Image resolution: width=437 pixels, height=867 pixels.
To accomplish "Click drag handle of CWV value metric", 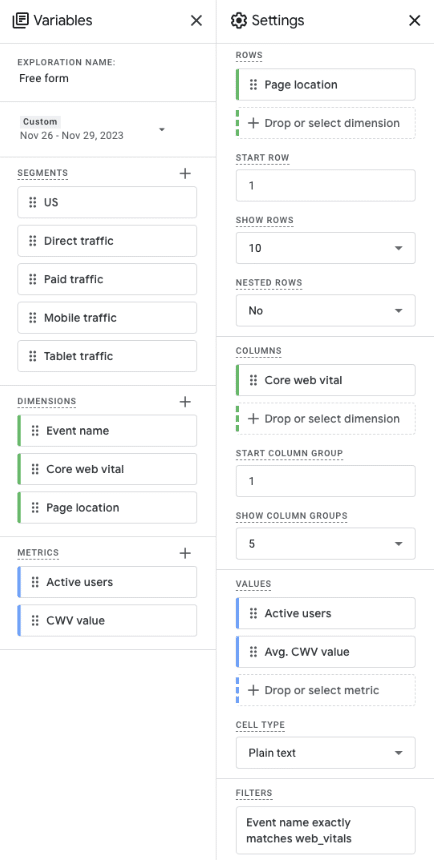I will (x=35, y=620).
